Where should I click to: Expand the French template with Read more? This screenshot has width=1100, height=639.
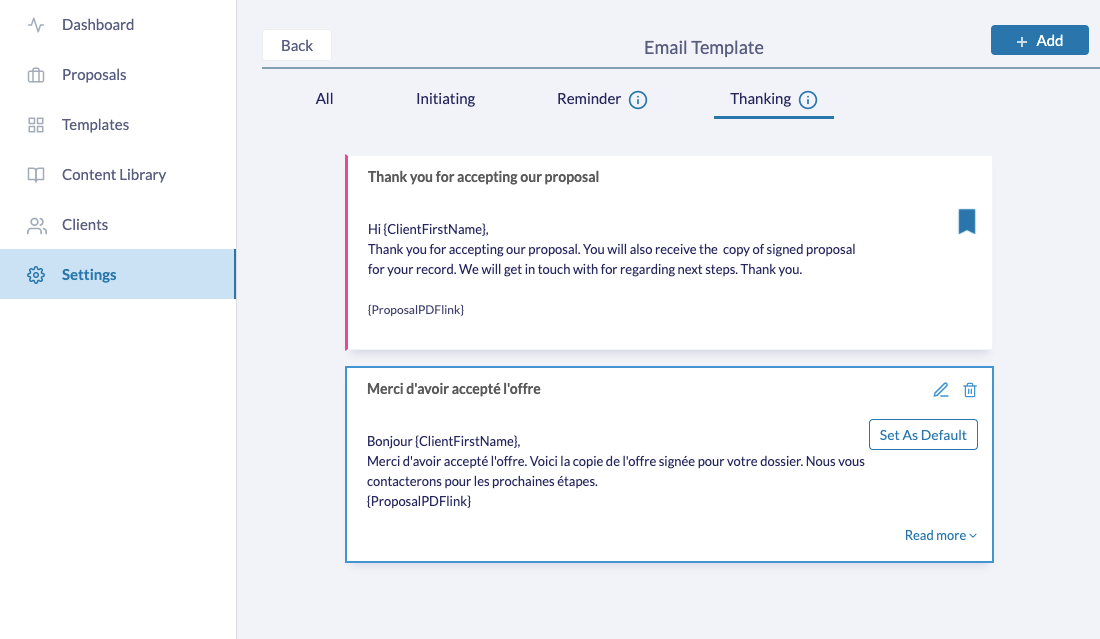(941, 535)
